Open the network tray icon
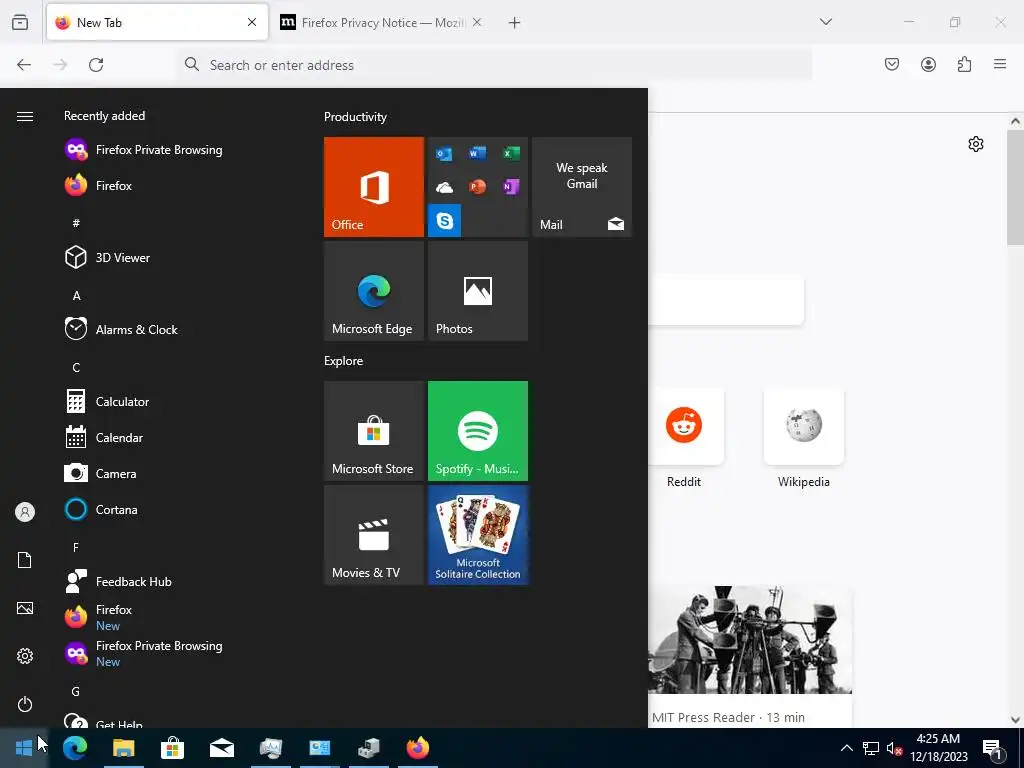Viewport: 1024px width, 768px height. [x=871, y=748]
